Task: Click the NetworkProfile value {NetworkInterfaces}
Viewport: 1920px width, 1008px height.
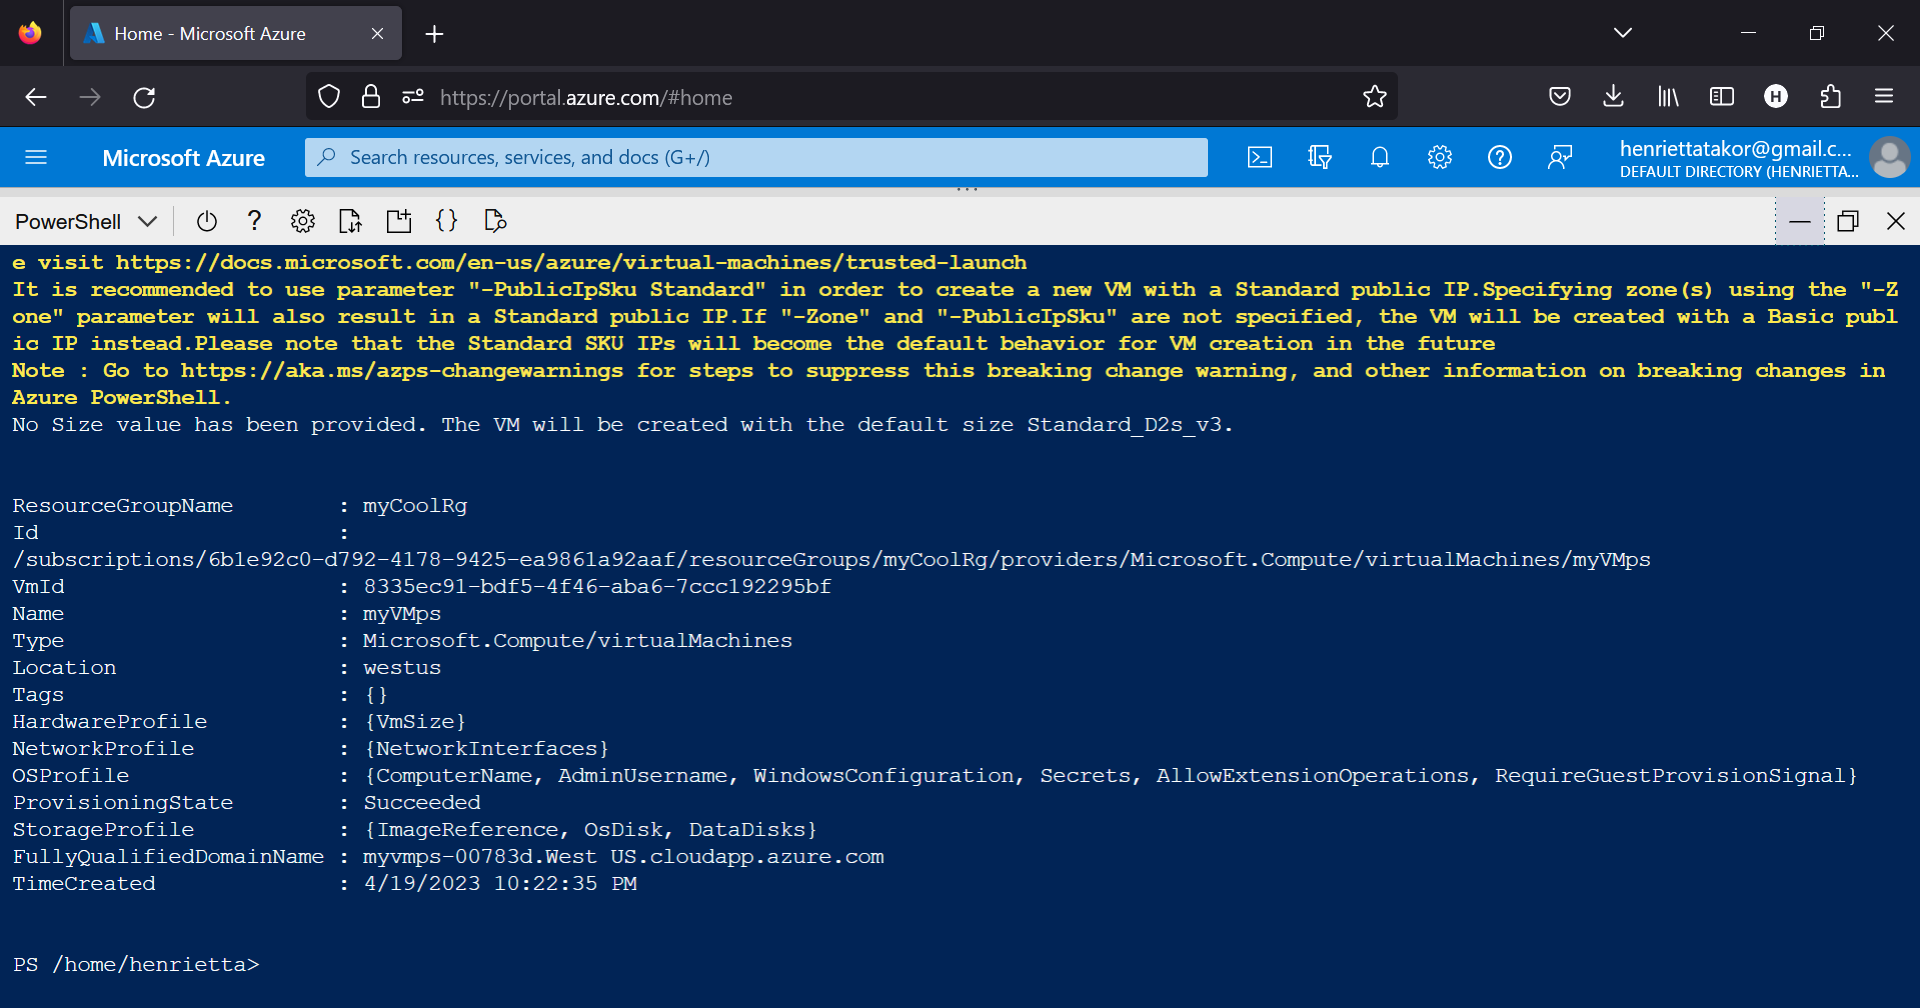Action: (x=487, y=749)
